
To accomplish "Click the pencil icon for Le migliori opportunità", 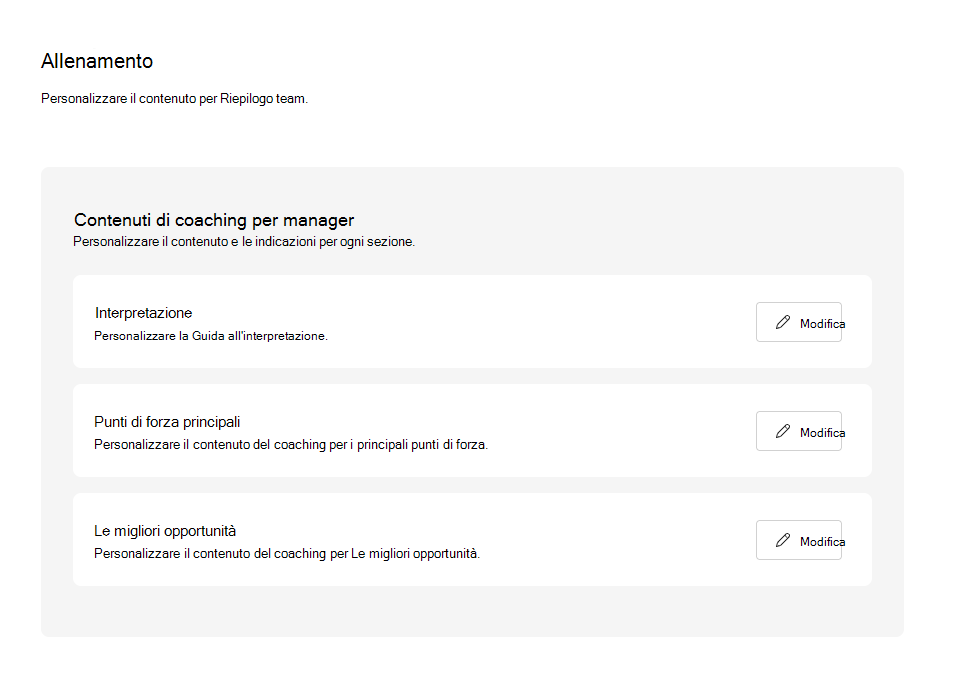I will [782, 541].
